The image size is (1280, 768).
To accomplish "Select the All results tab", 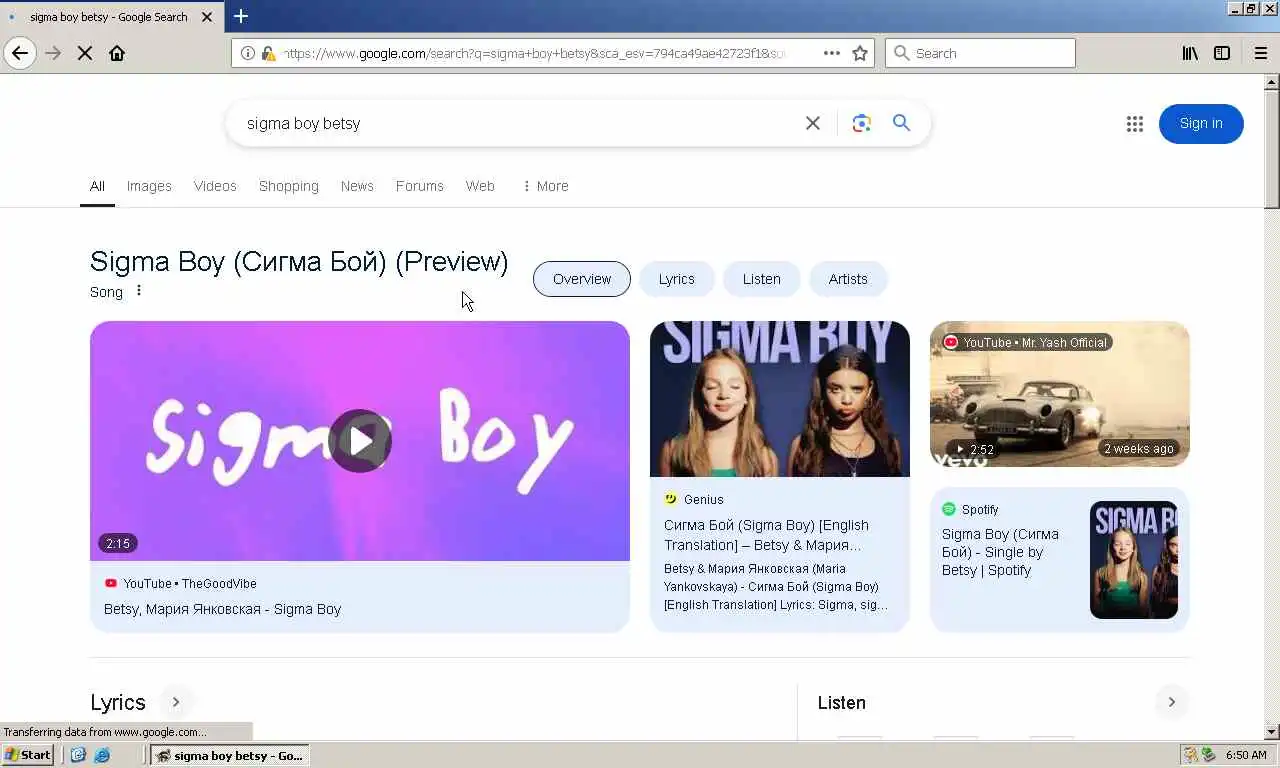I will 97,186.
